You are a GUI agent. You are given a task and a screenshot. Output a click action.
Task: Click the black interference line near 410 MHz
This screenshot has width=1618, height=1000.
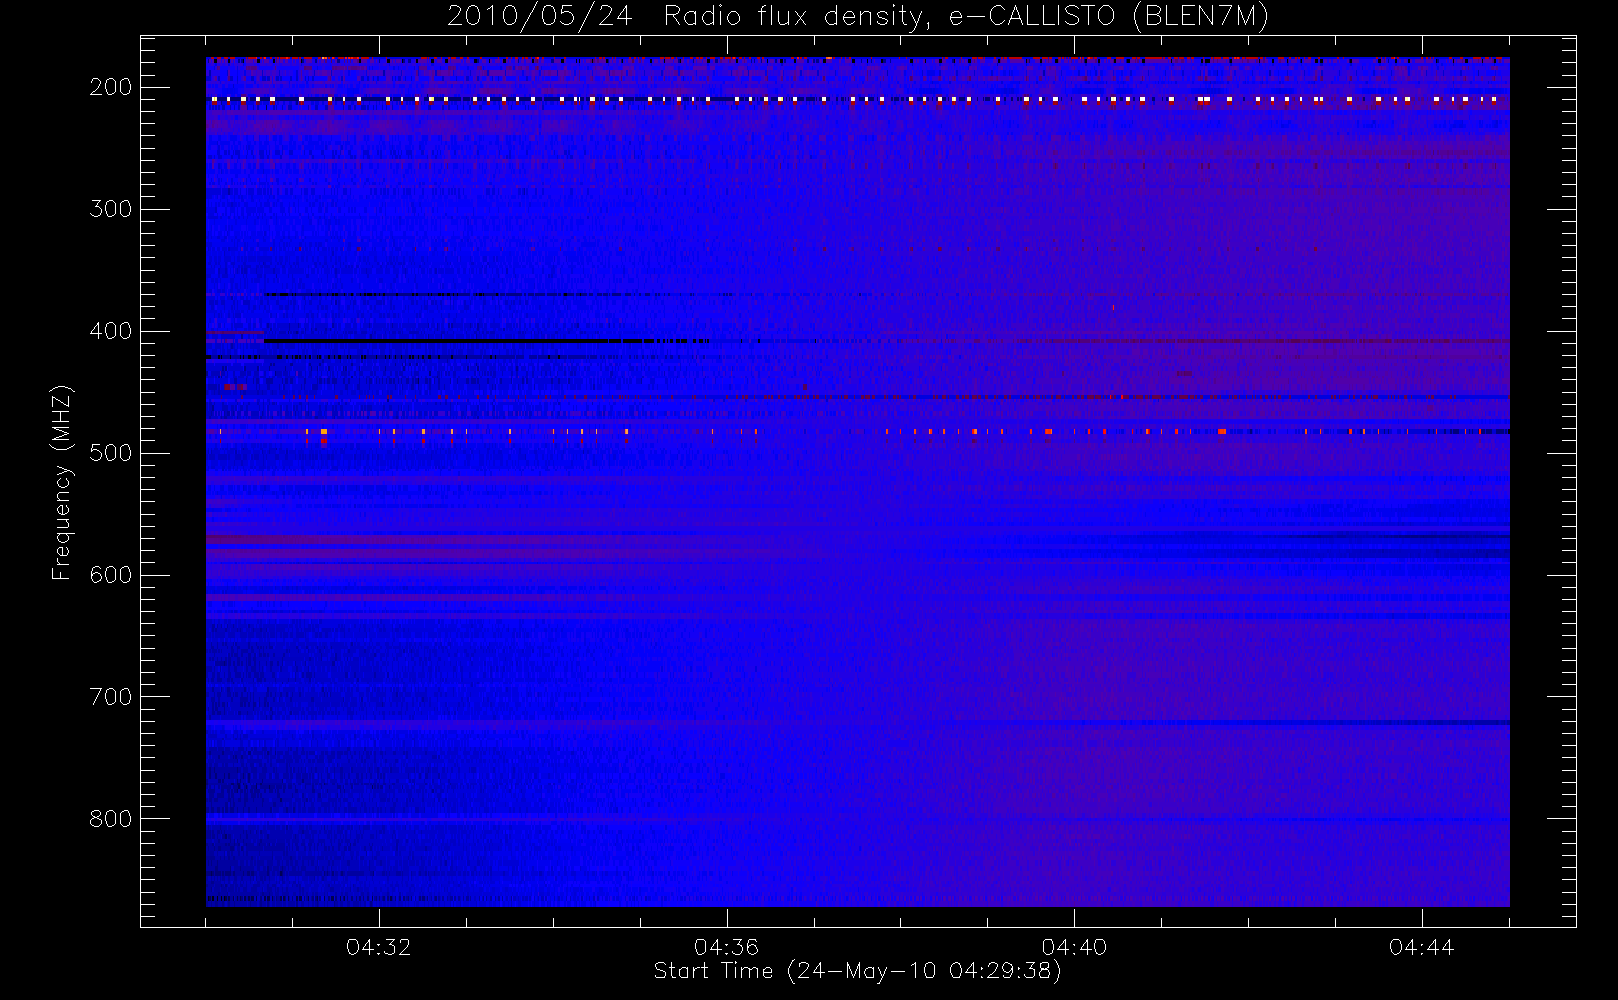click(x=487, y=342)
